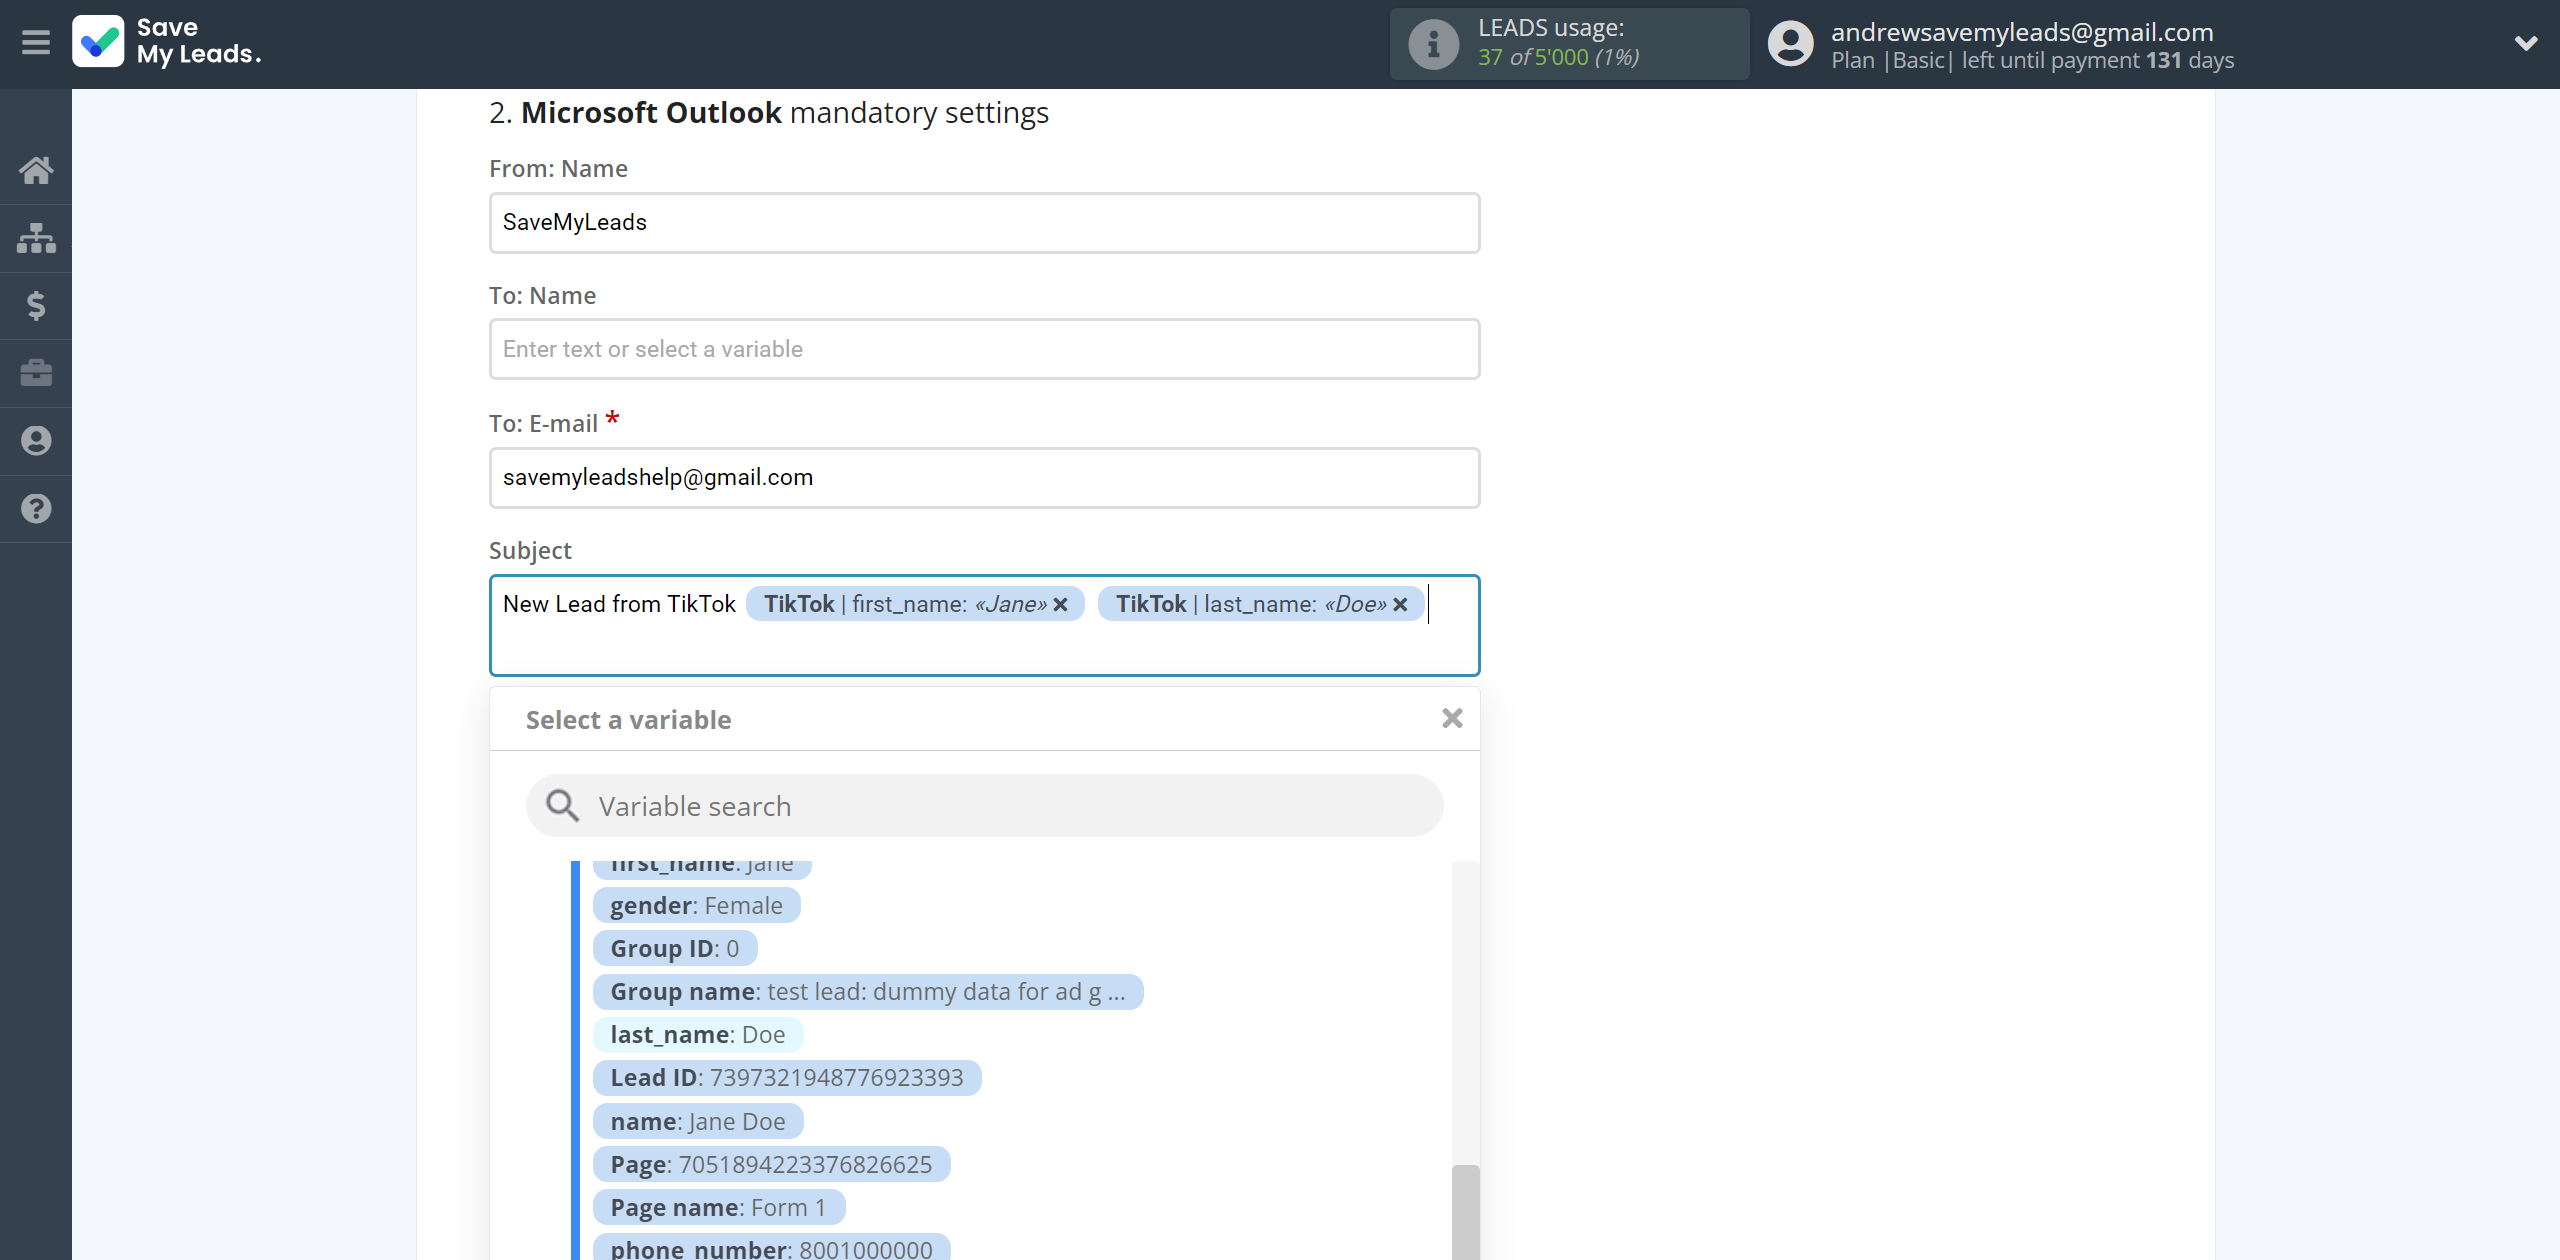Open the Billing dollar sidebar icon
Viewport: 2560px width, 1260px height.
36,305
